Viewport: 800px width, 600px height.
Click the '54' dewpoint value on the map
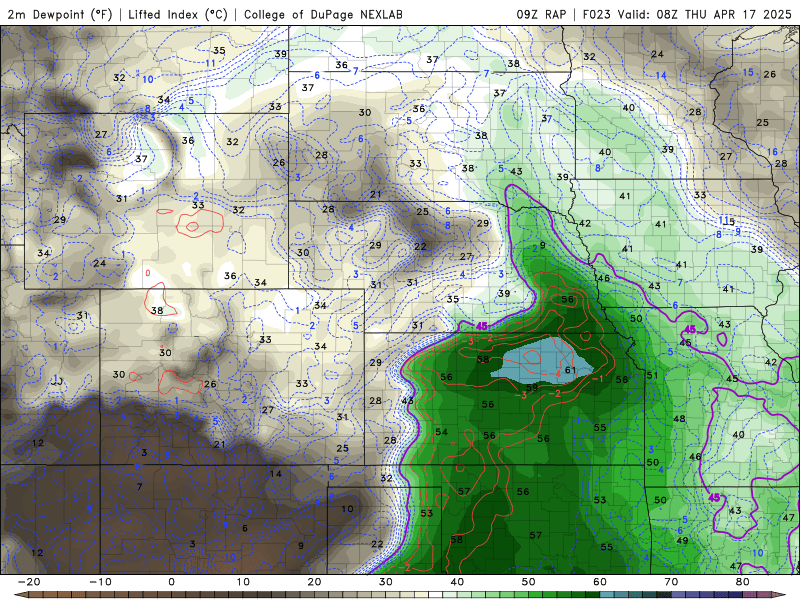click(x=441, y=432)
